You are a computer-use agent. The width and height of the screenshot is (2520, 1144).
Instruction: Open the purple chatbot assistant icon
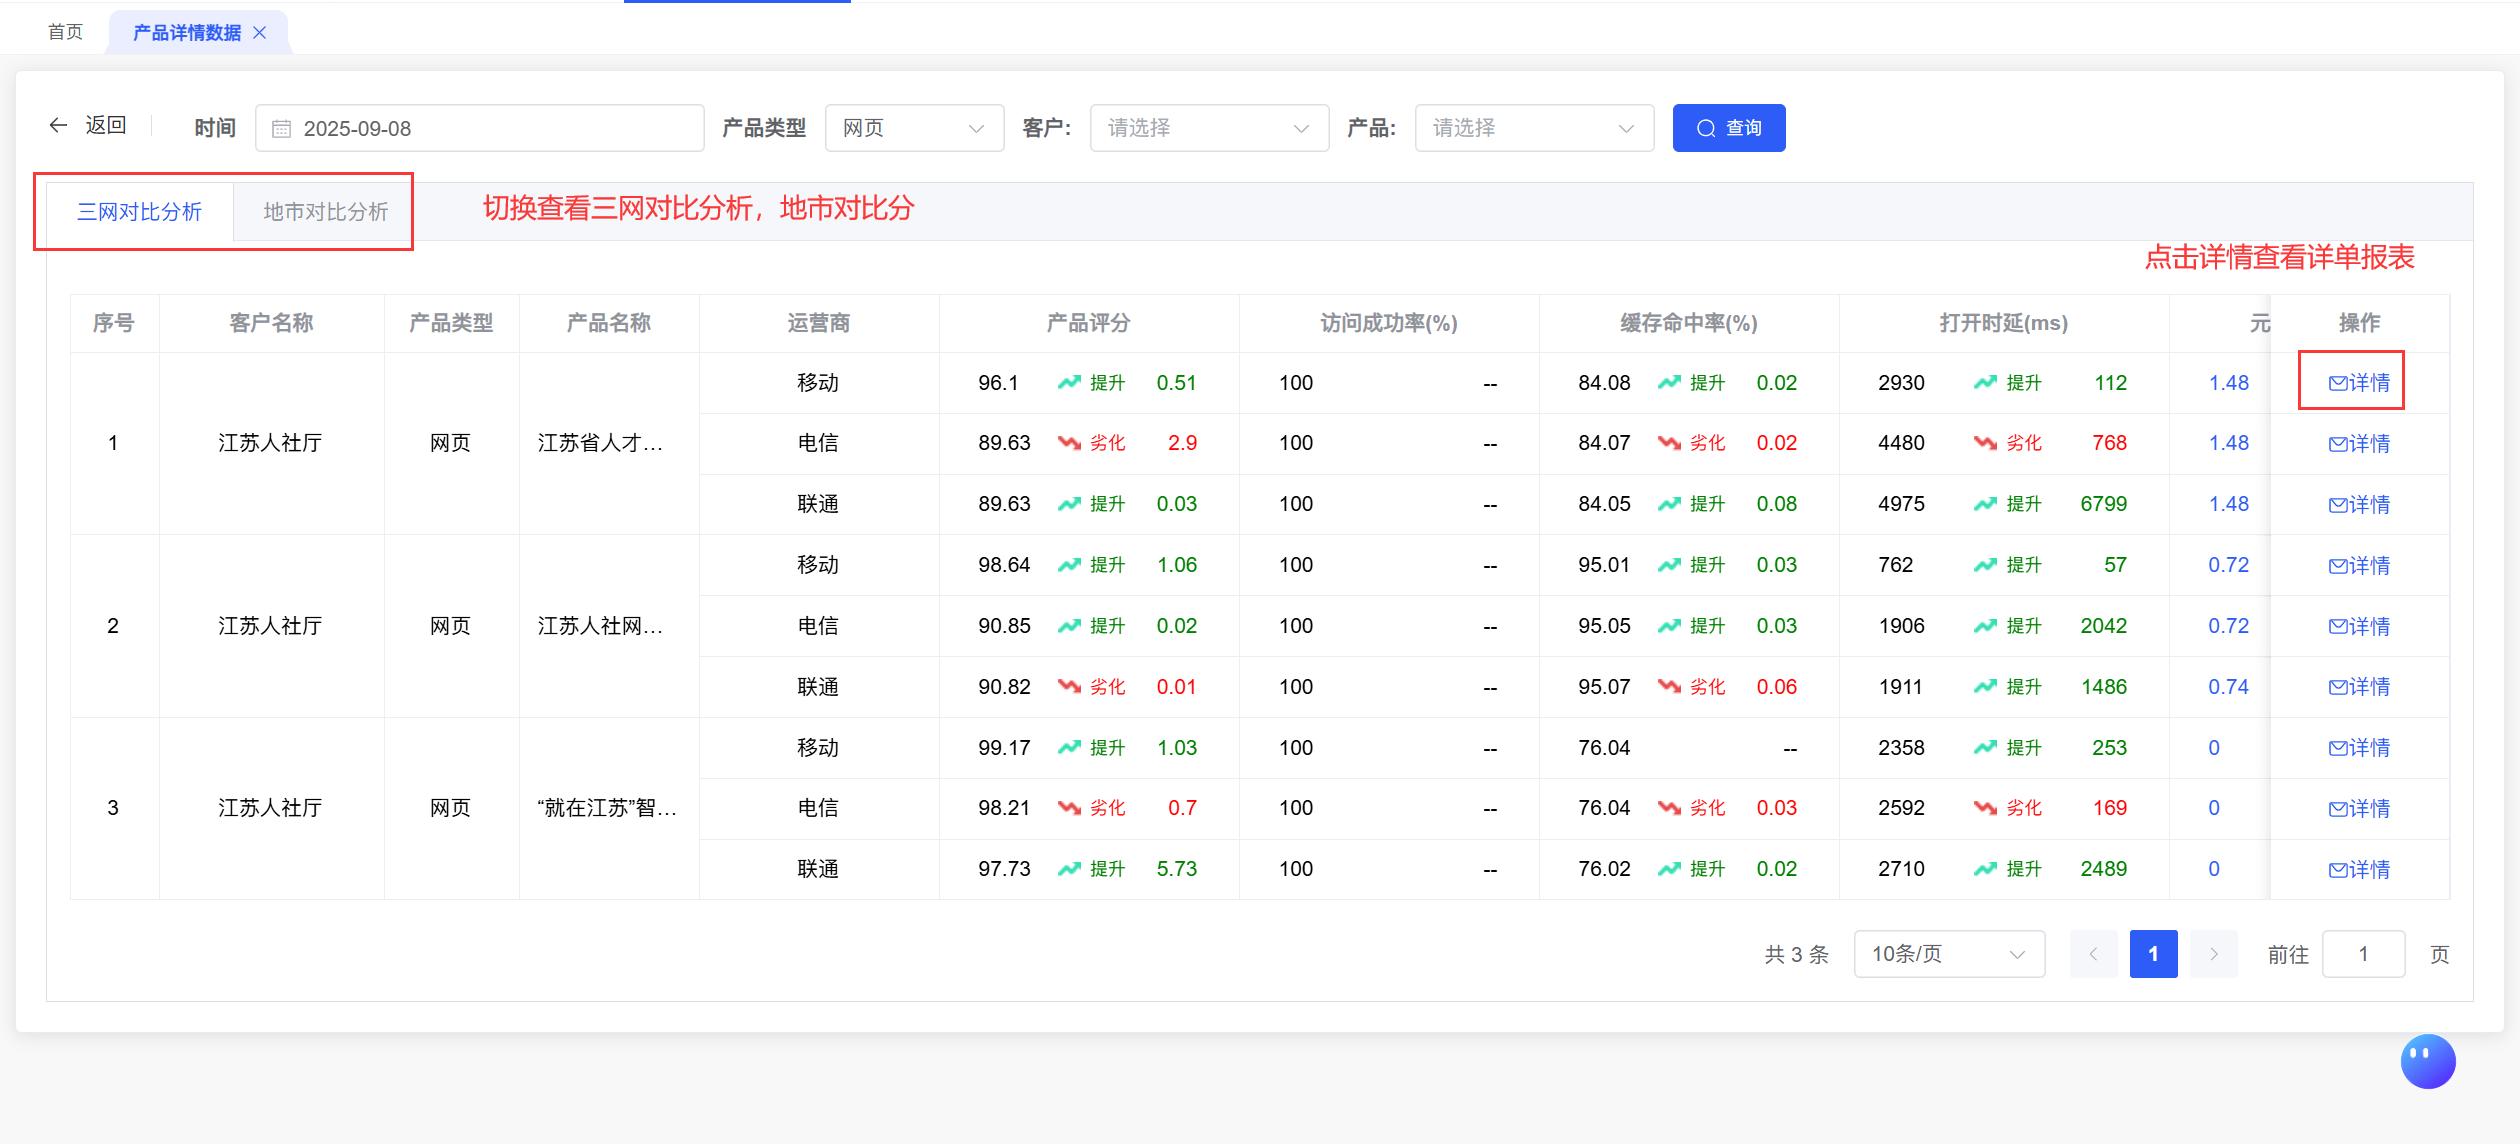point(2428,1061)
